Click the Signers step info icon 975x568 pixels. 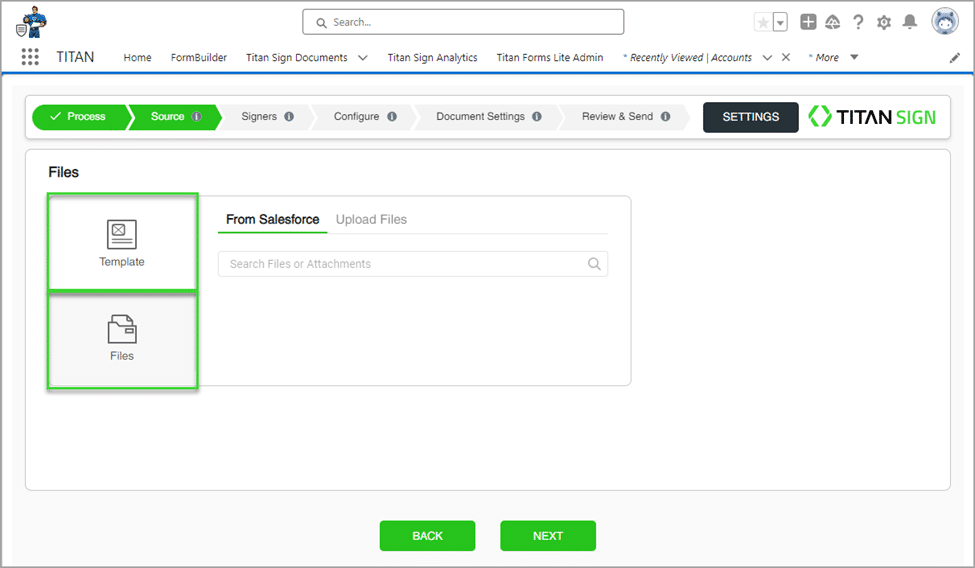point(289,117)
